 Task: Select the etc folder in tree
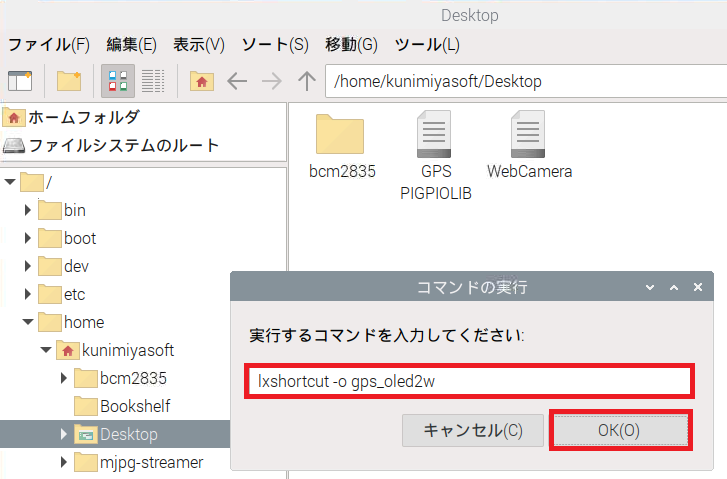point(62,294)
